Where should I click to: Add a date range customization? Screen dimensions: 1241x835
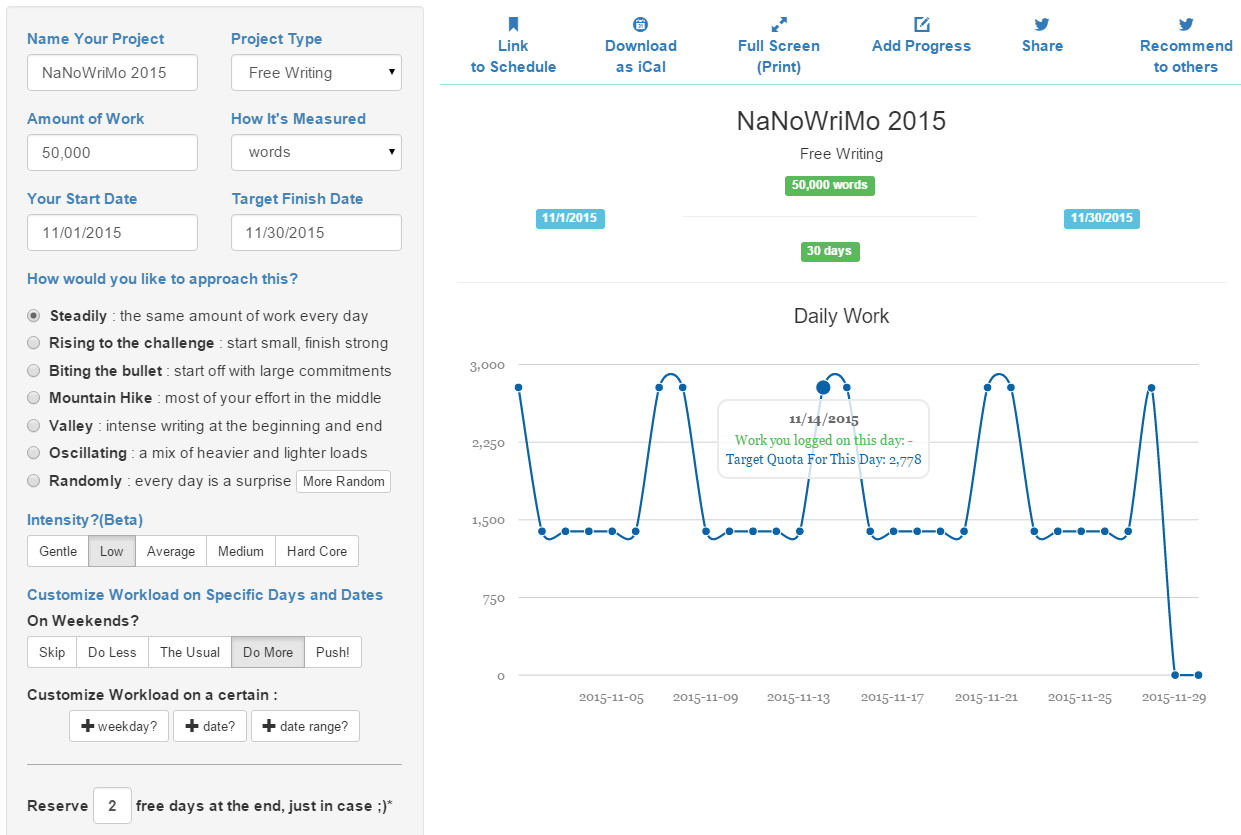pyautogui.click(x=305, y=726)
